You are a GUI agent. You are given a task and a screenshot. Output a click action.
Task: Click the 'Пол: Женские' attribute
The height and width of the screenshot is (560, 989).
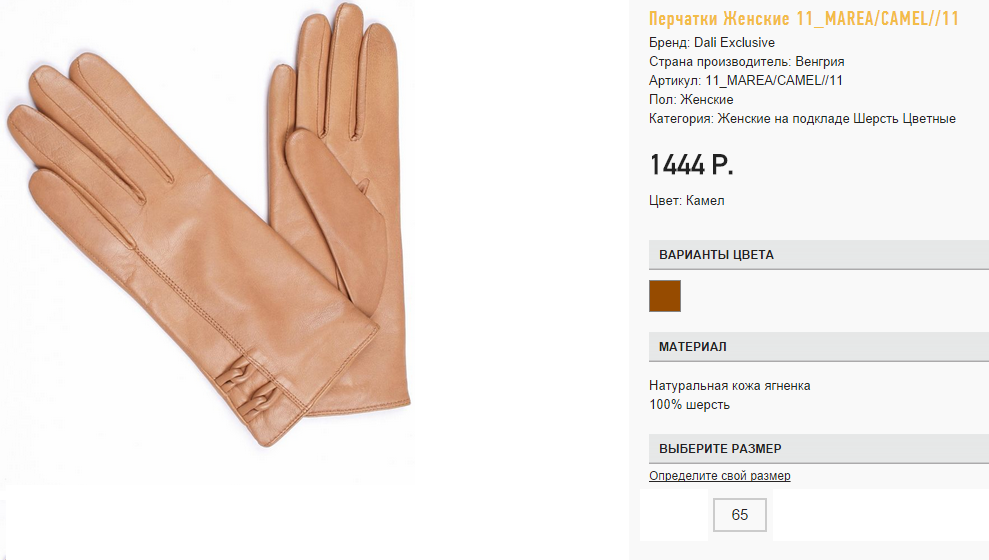(x=691, y=99)
